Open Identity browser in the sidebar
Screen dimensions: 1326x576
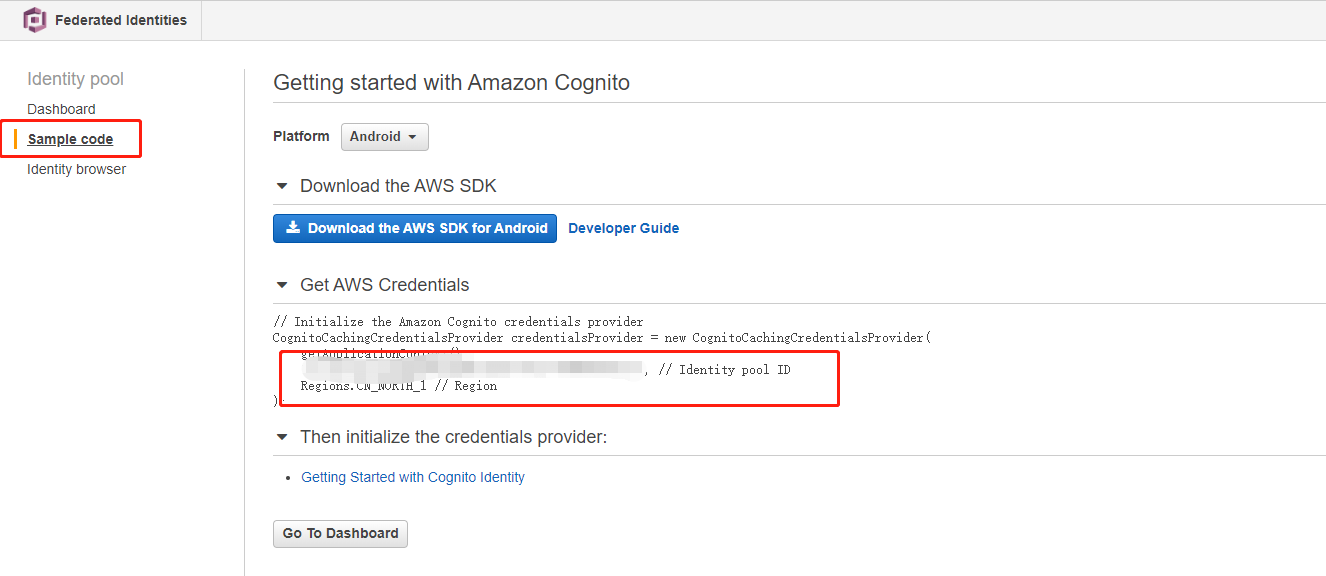[x=76, y=169]
